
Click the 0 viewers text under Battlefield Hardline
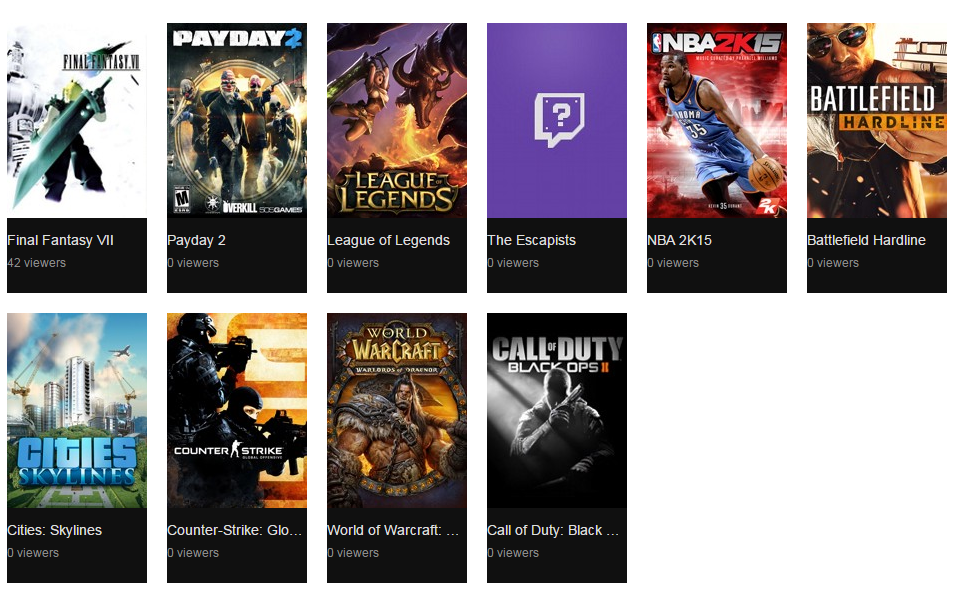tap(833, 263)
